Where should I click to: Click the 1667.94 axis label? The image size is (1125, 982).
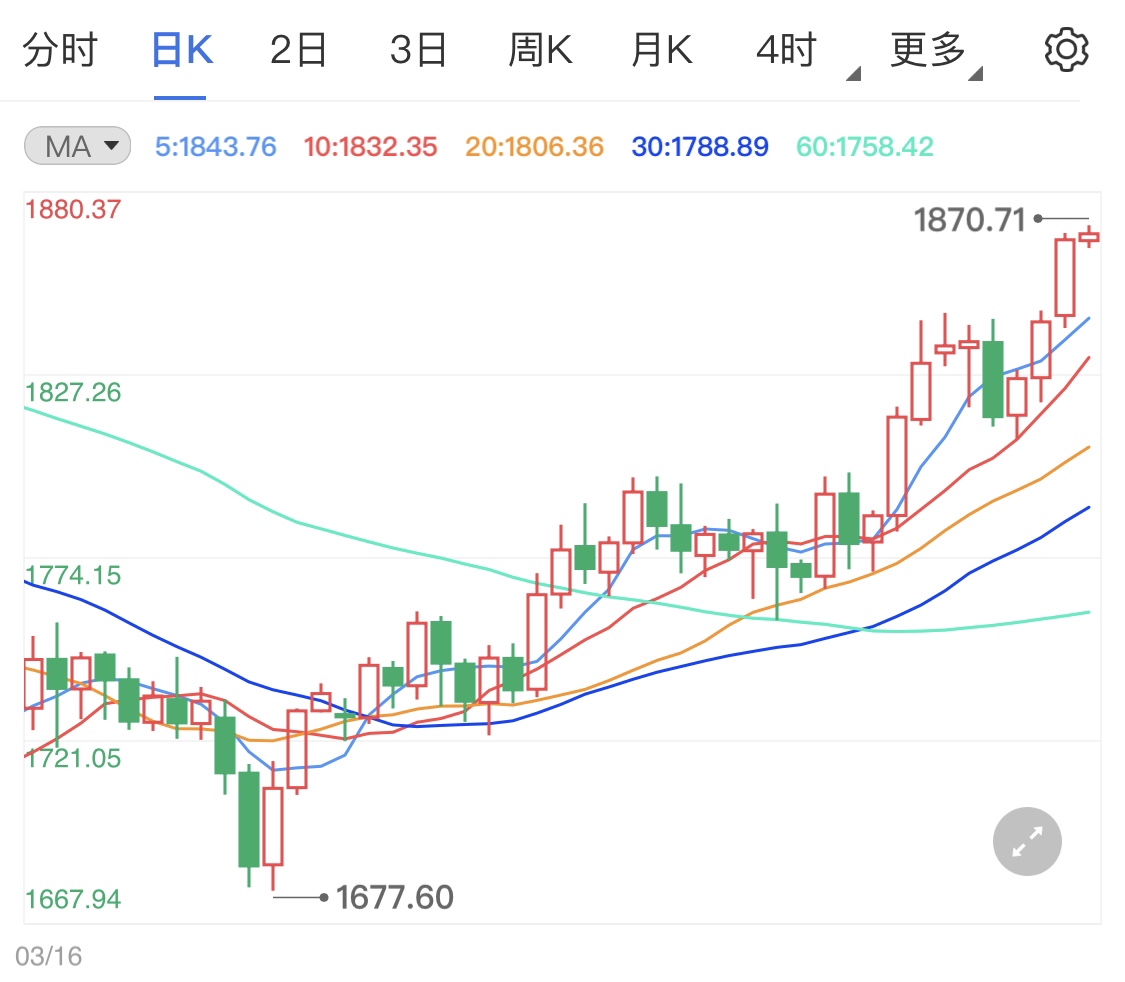73,899
